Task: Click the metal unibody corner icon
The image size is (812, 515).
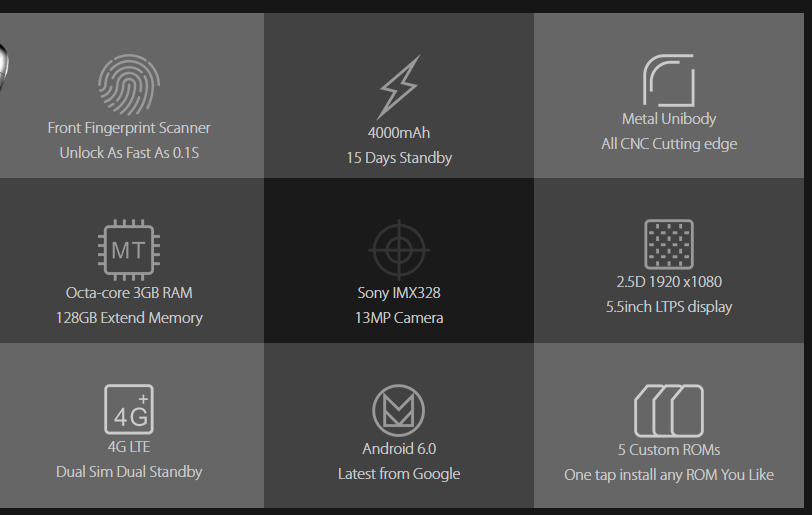Action: [x=669, y=80]
